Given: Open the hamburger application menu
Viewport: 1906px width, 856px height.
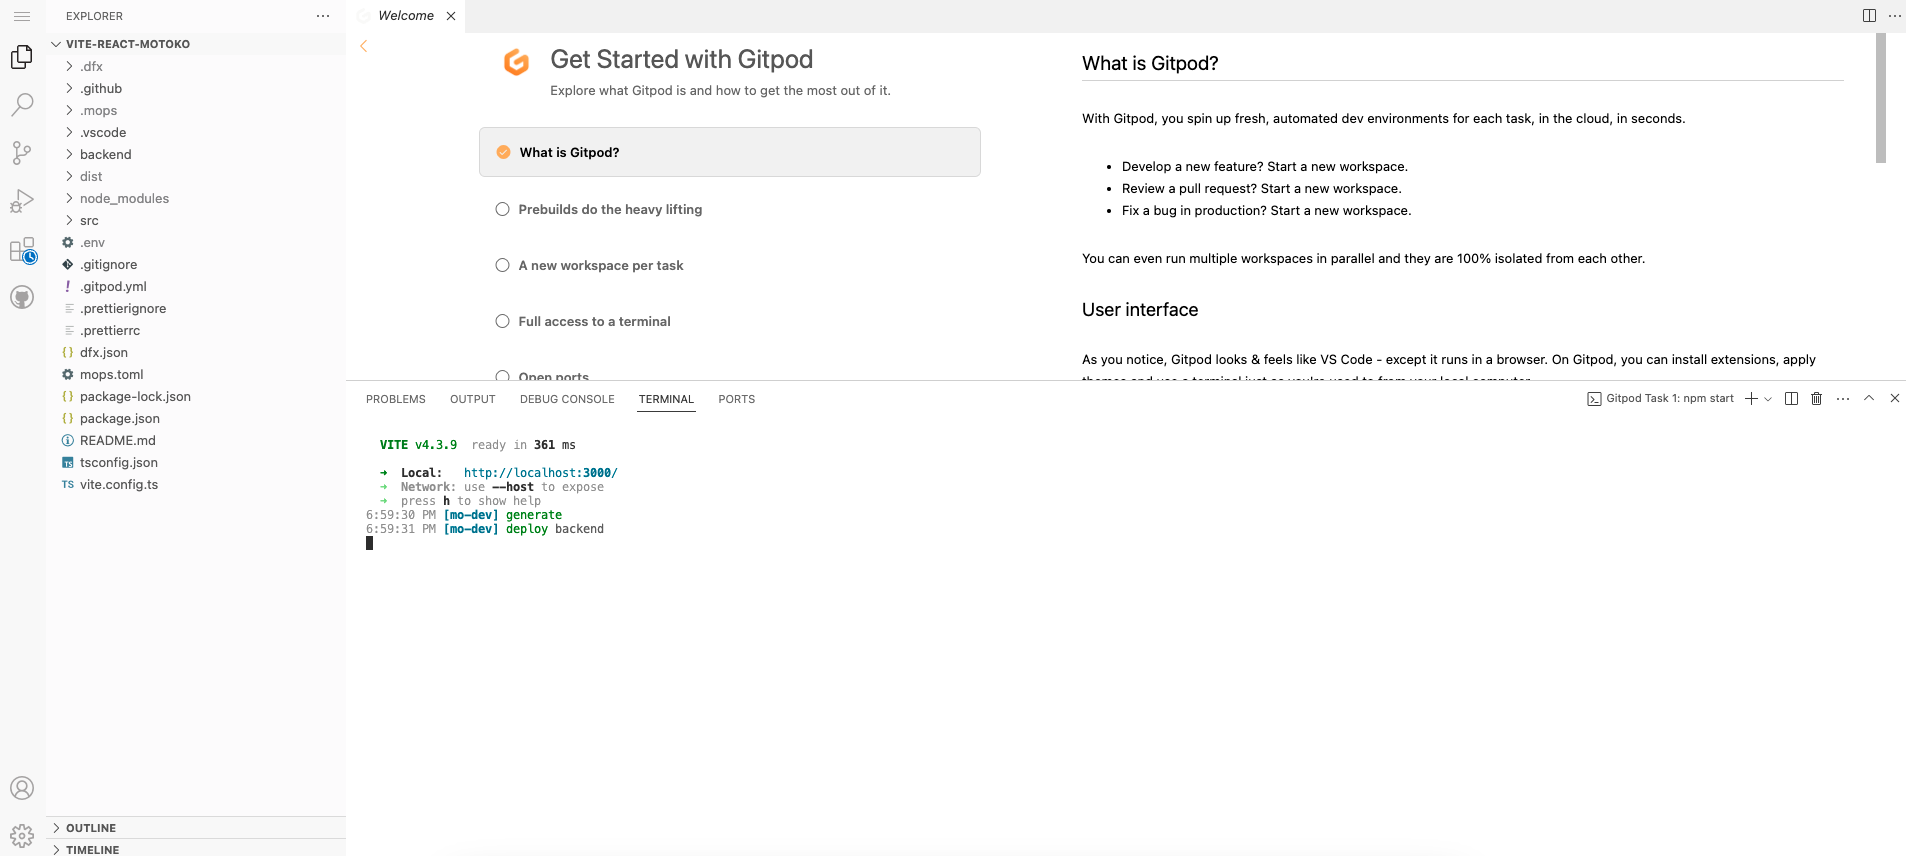Looking at the screenshot, I should pyautogui.click(x=22, y=16).
